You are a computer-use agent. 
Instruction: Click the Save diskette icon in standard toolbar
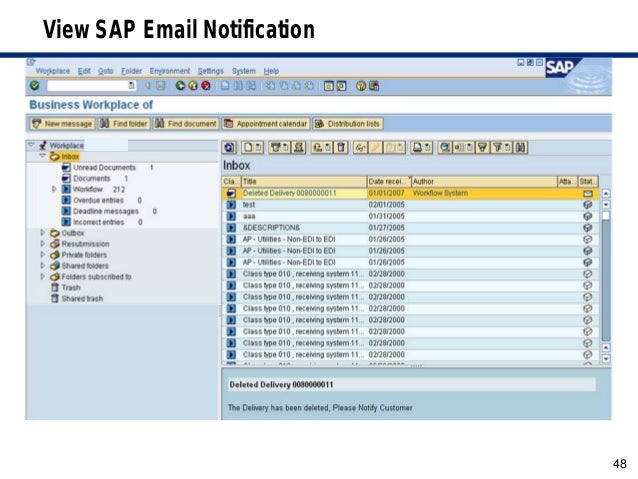click(x=161, y=85)
